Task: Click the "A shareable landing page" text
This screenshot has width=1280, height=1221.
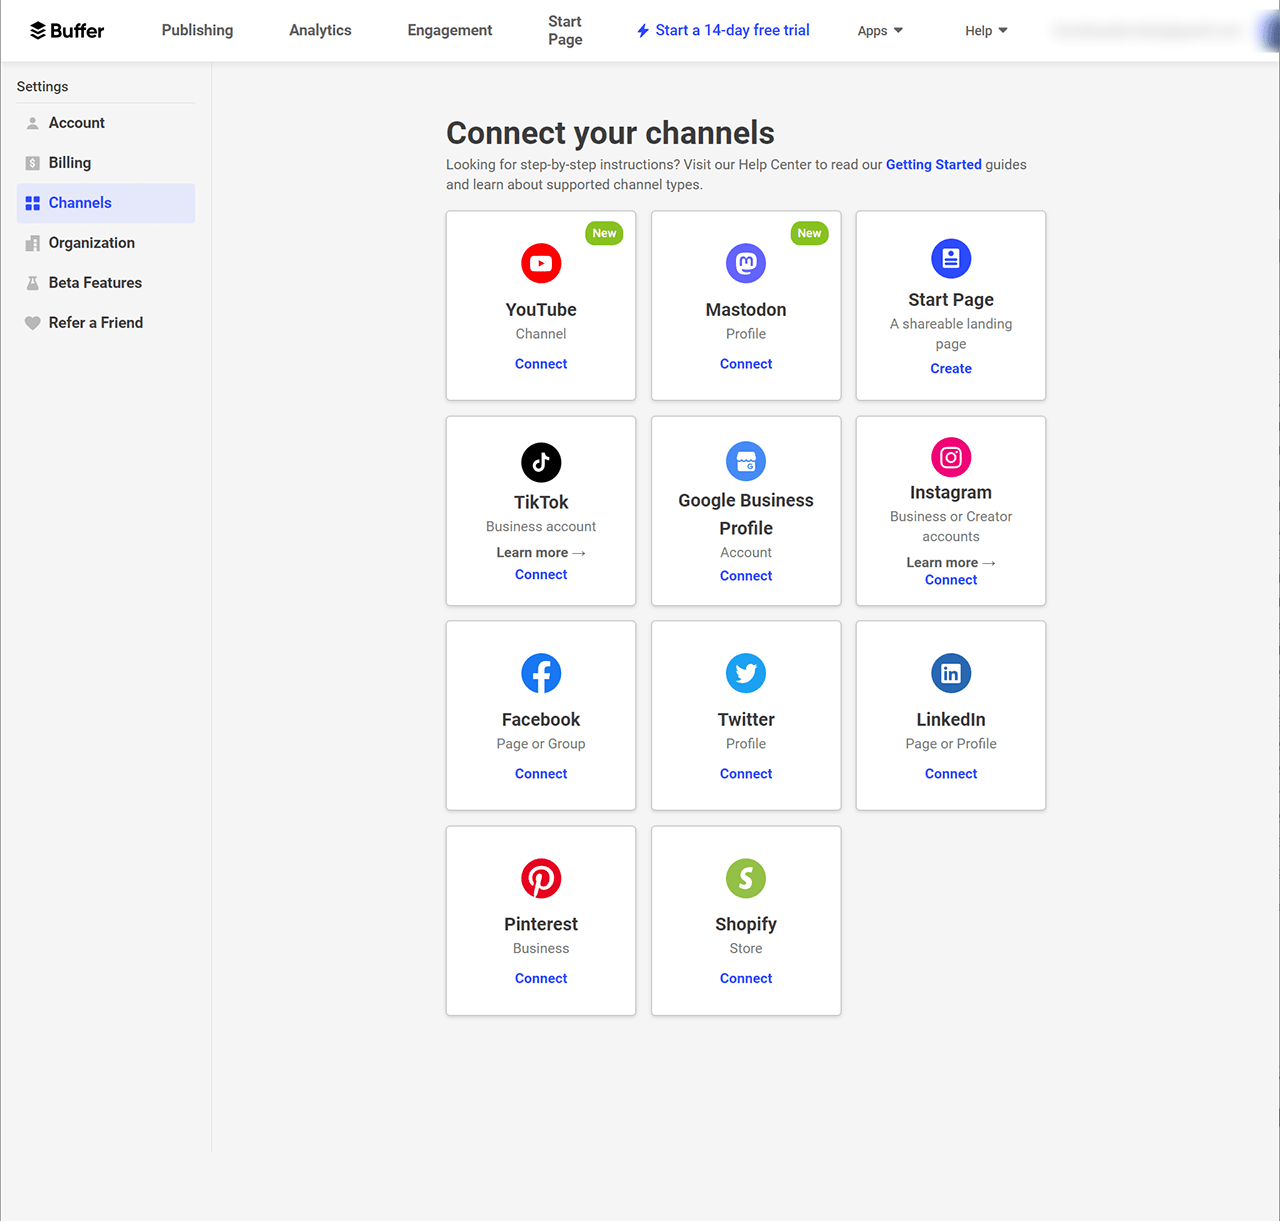Action: [x=951, y=334]
